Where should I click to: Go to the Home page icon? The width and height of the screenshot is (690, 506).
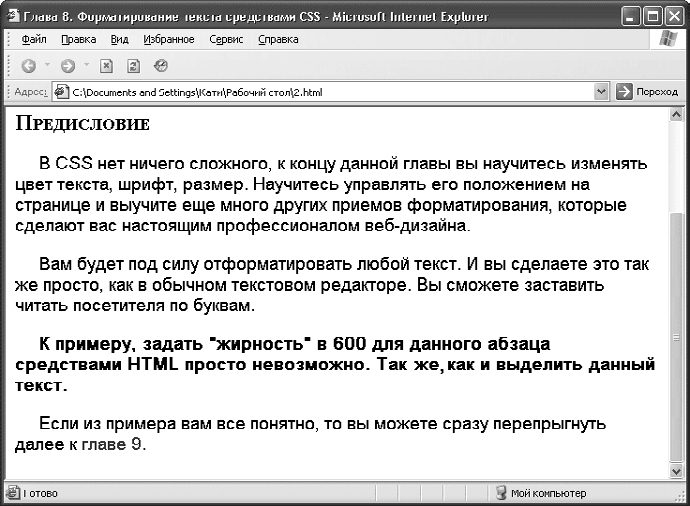coord(160,66)
